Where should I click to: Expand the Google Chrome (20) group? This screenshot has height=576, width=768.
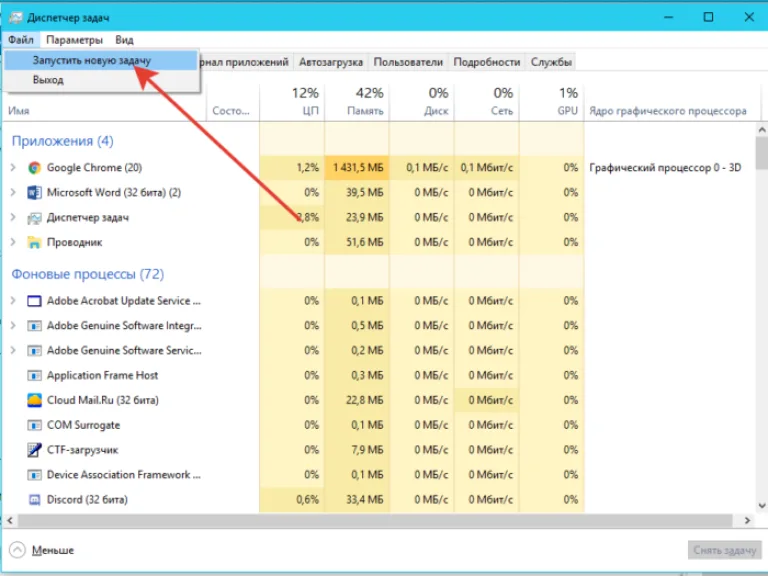(x=13, y=168)
